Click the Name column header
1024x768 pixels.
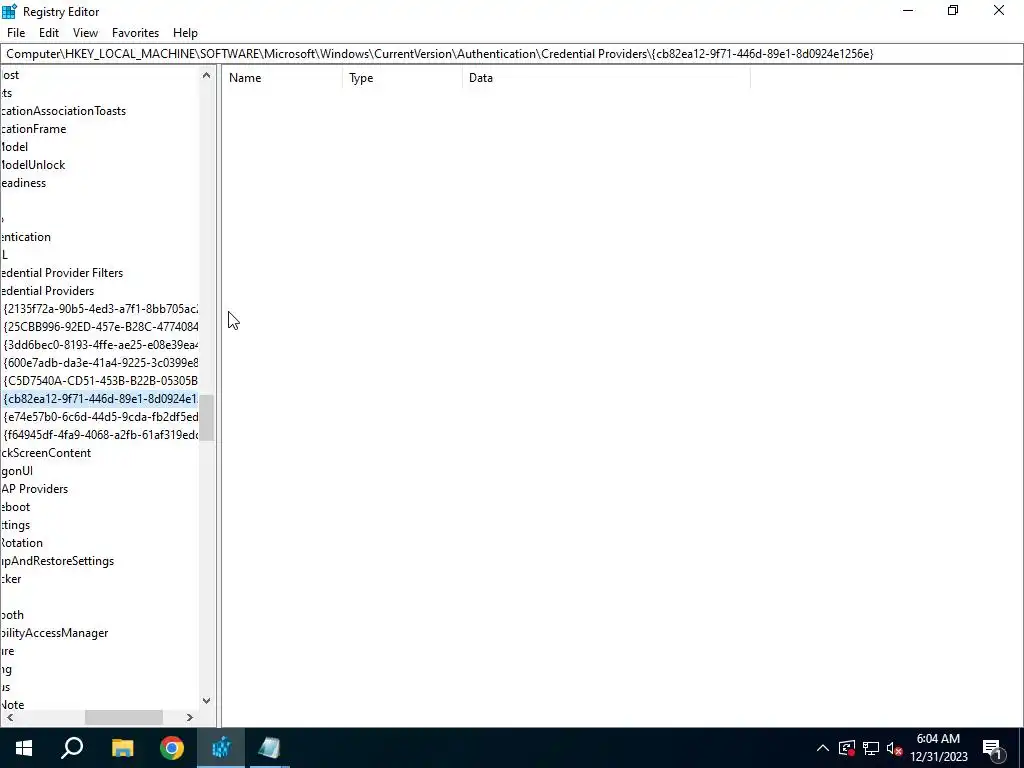click(x=282, y=78)
